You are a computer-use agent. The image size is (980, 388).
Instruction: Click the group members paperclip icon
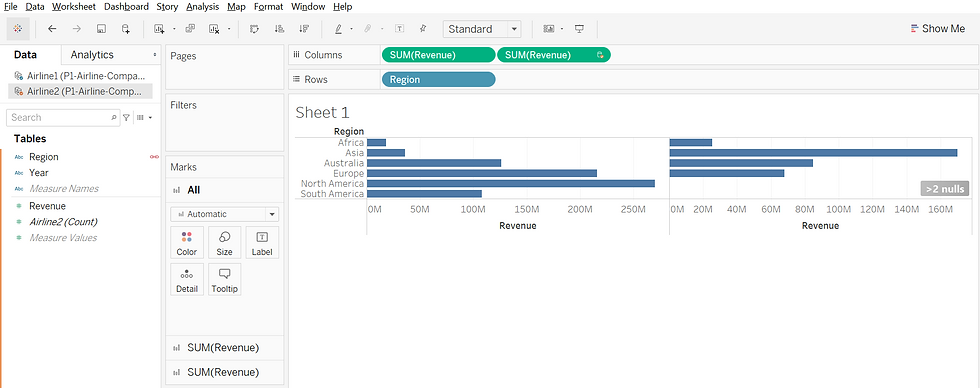click(x=368, y=29)
